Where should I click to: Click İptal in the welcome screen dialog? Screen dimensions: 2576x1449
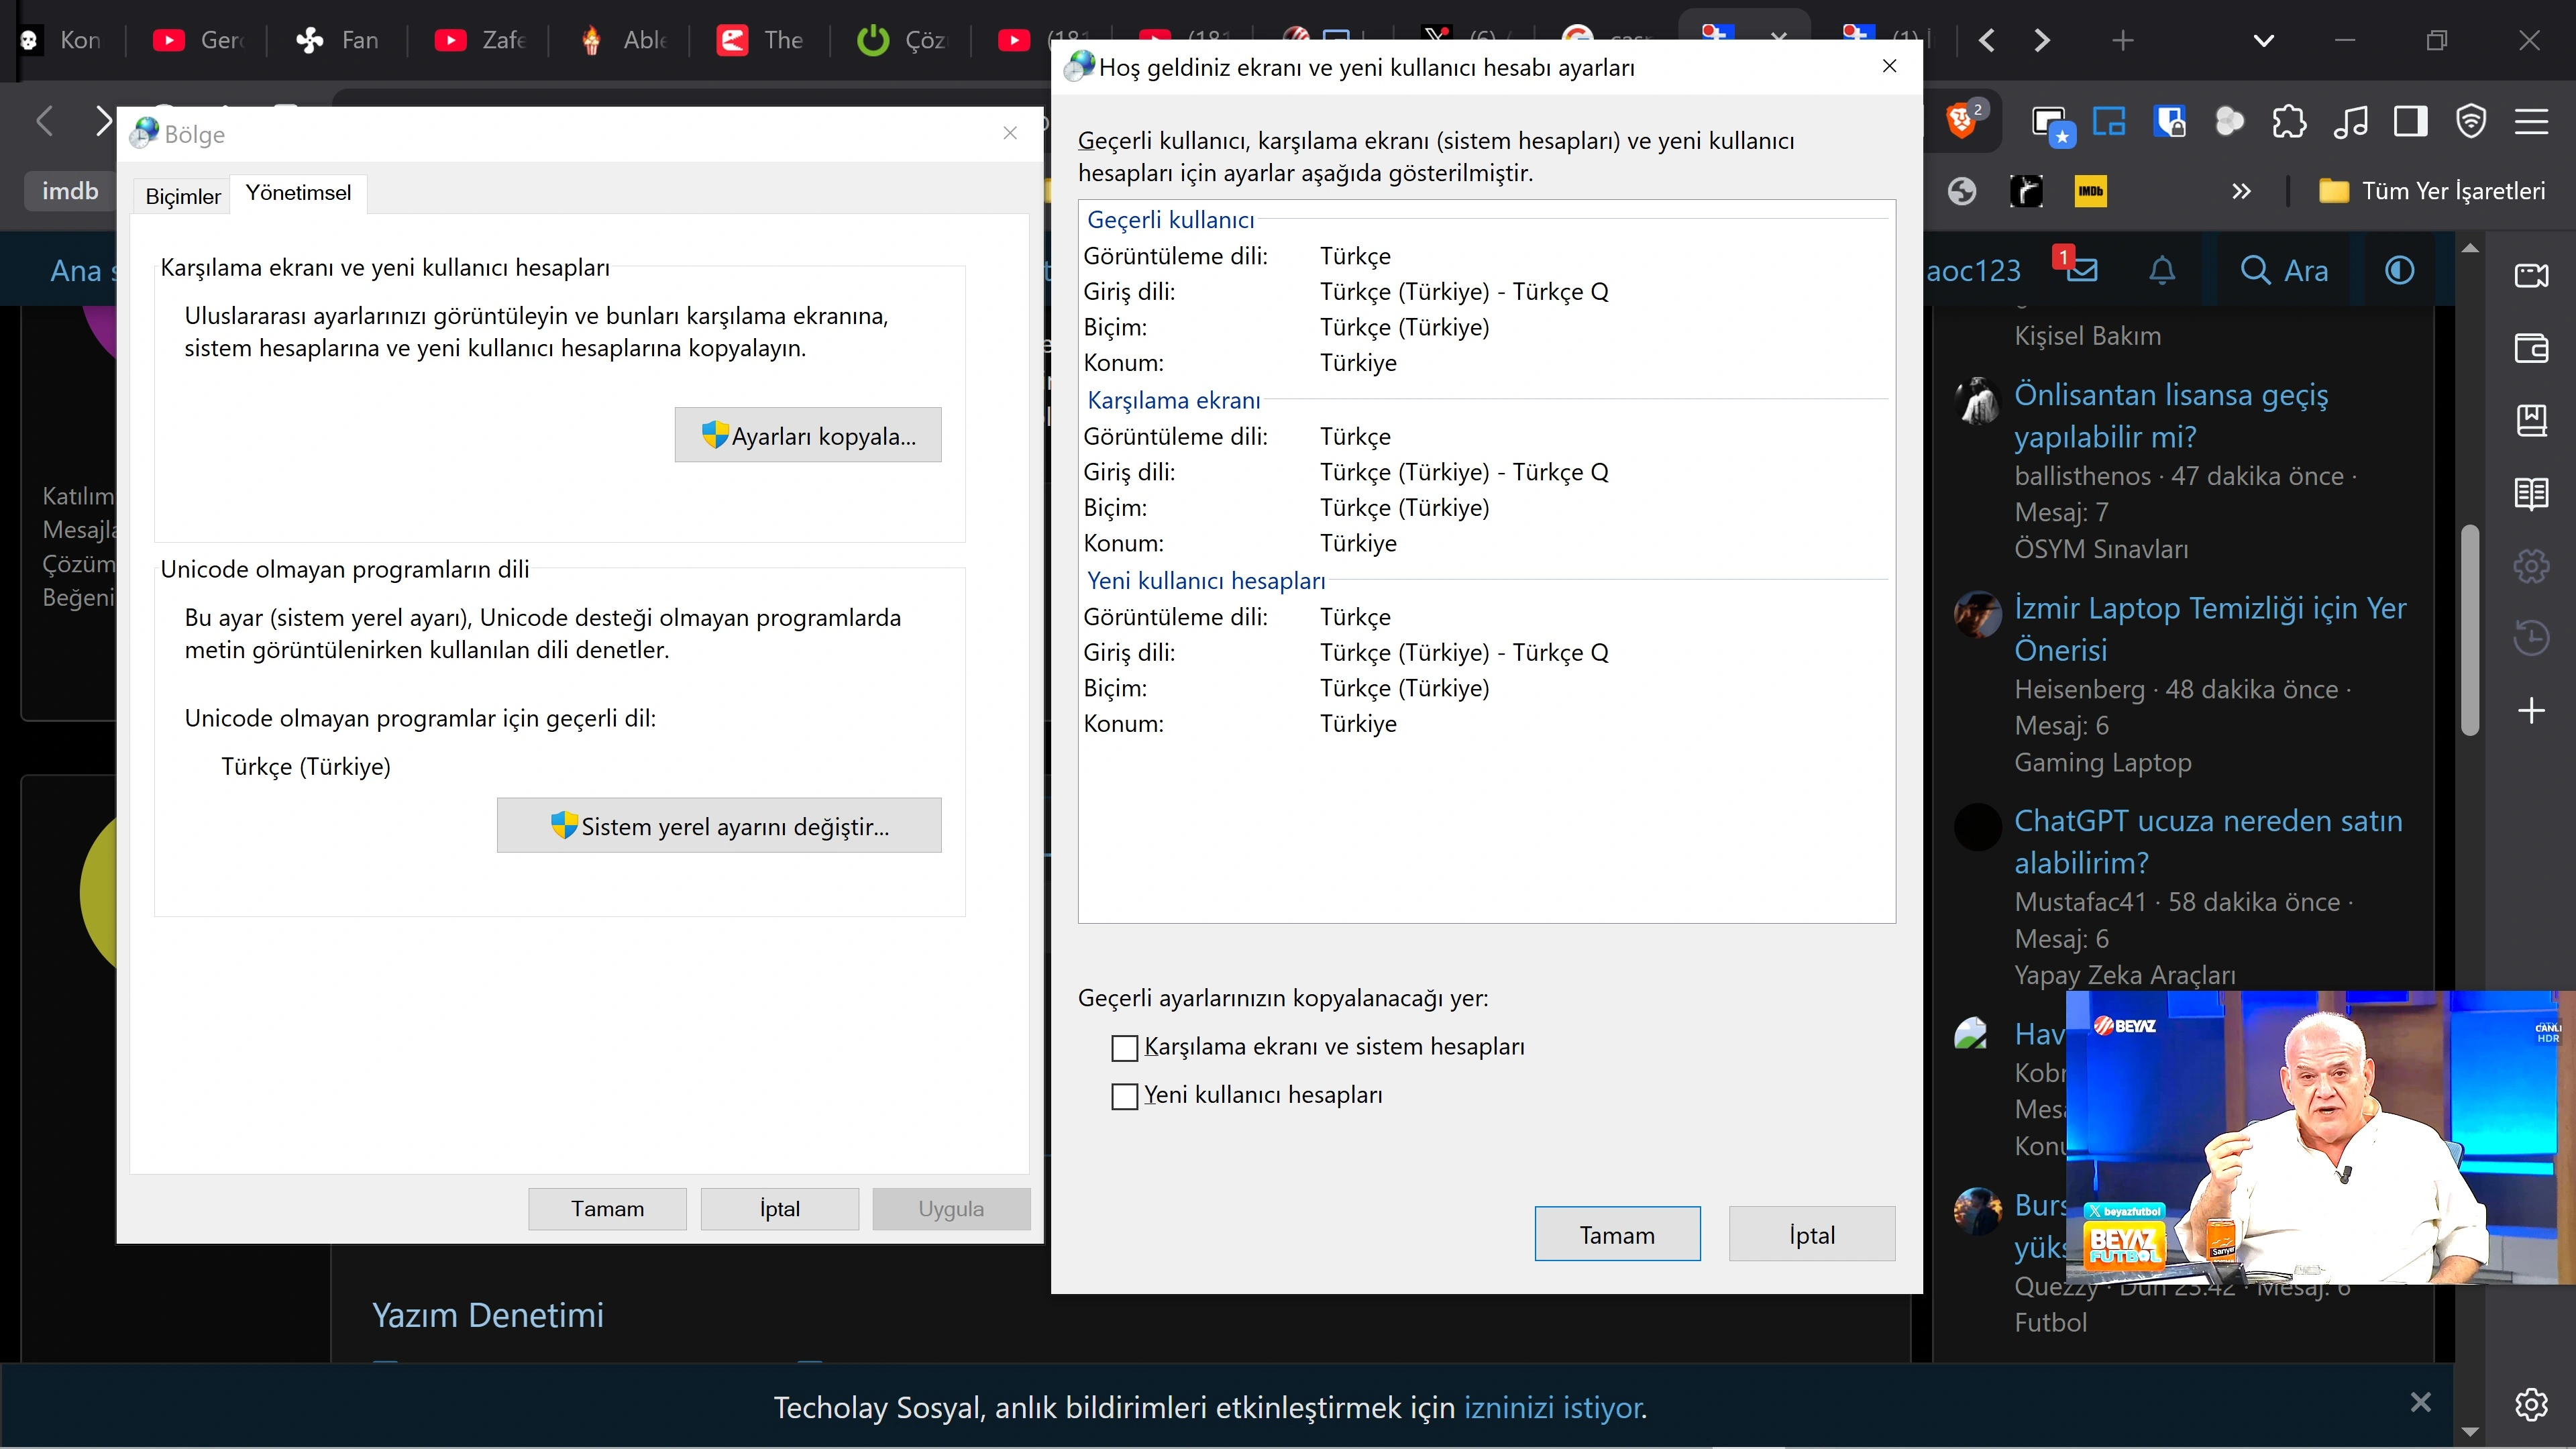tap(1812, 1234)
